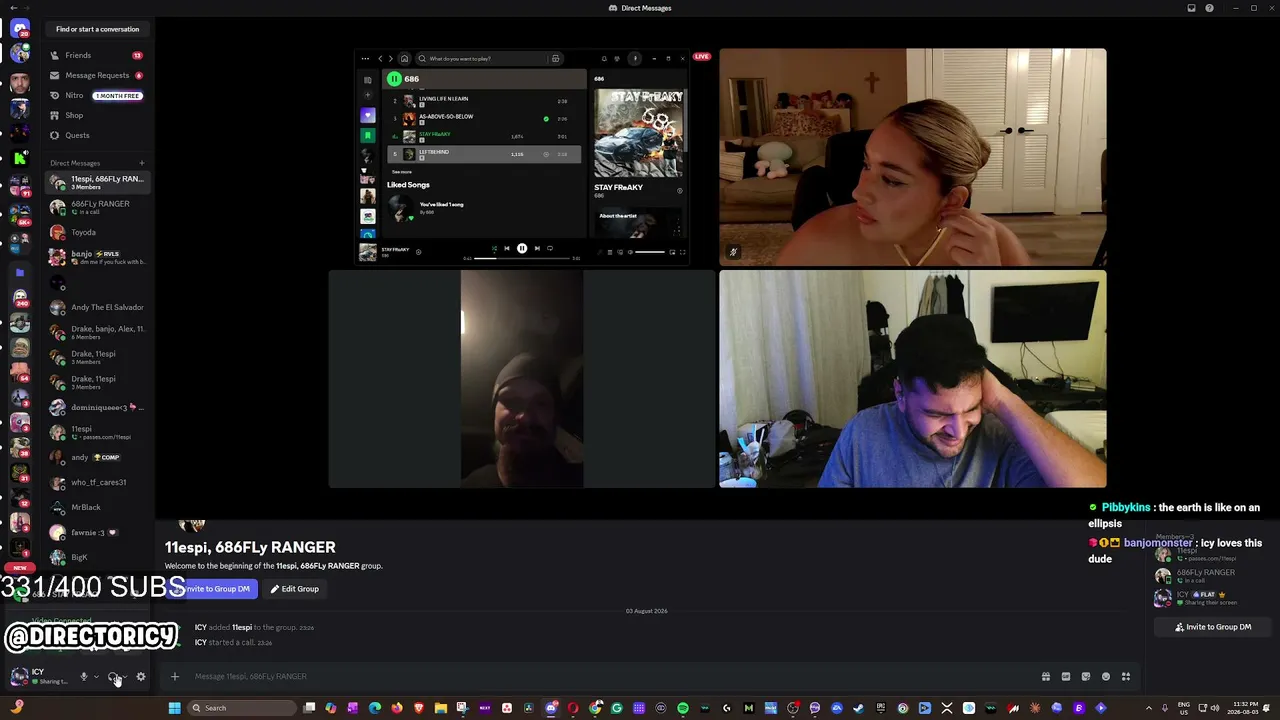Select the LEFTBEHIND track row
Viewport: 1280px width, 720px height.
click(484, 154)
